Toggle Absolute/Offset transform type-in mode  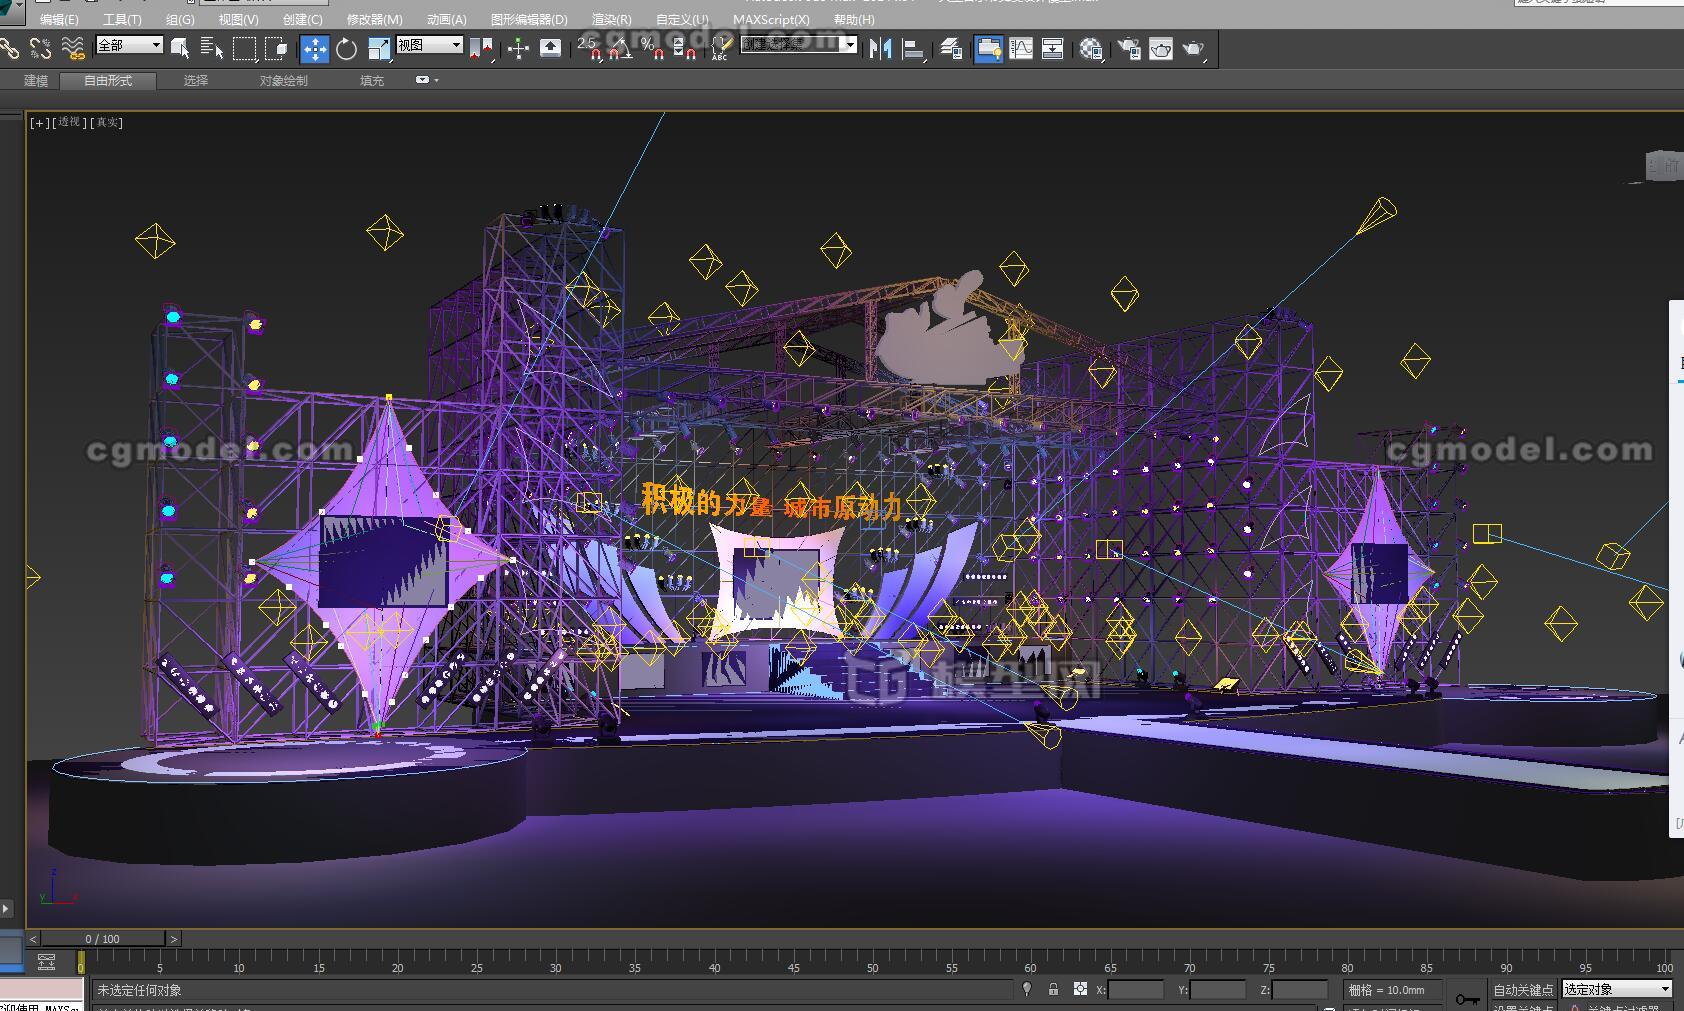(x=1080, y=989)
